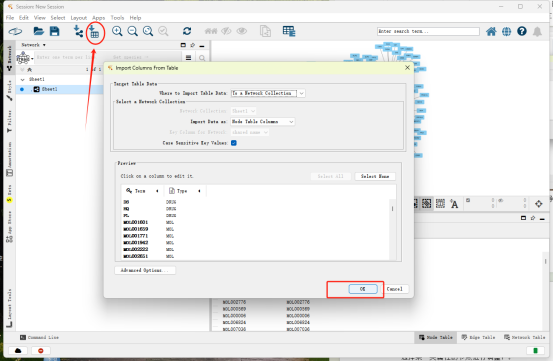Zoom in using magnifier plus icon

point(117,31)
